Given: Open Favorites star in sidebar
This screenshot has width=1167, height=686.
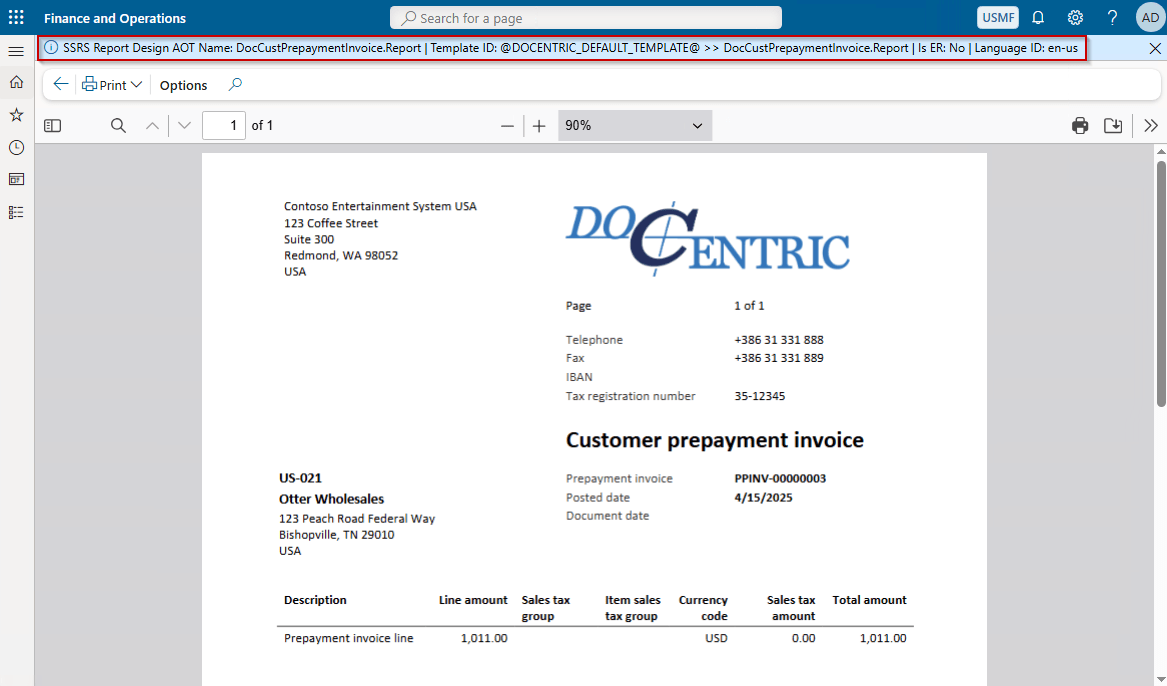Looking at the screenshot, I should click(16, 115).
